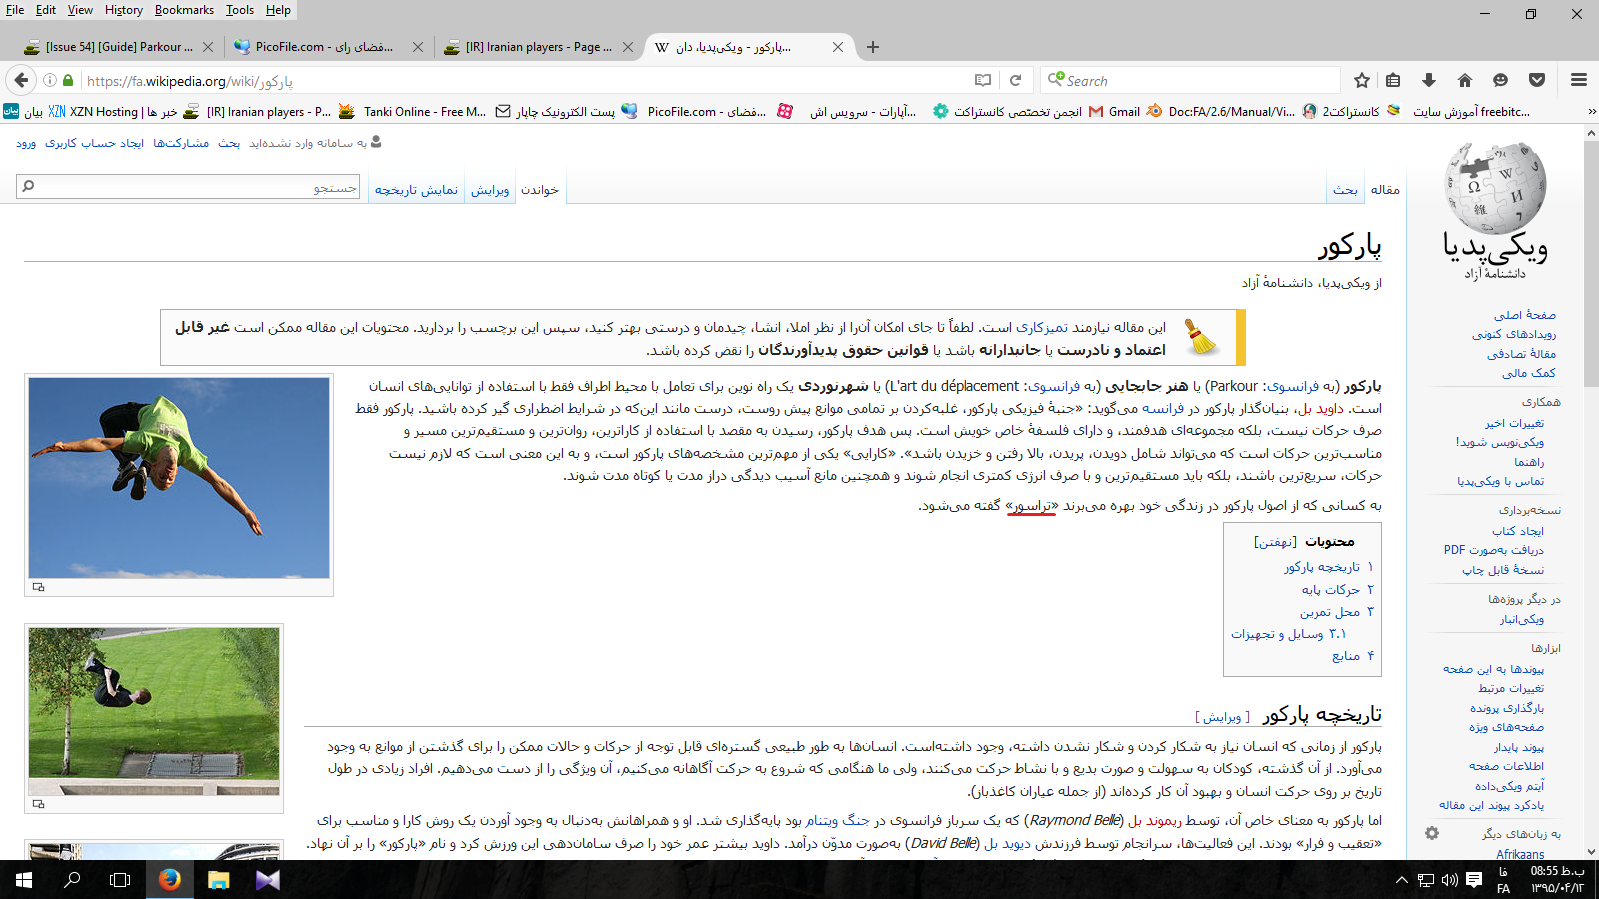
Task: Click the browser Back arrow button
Action: pyautogui.click(x=21, y=80)
